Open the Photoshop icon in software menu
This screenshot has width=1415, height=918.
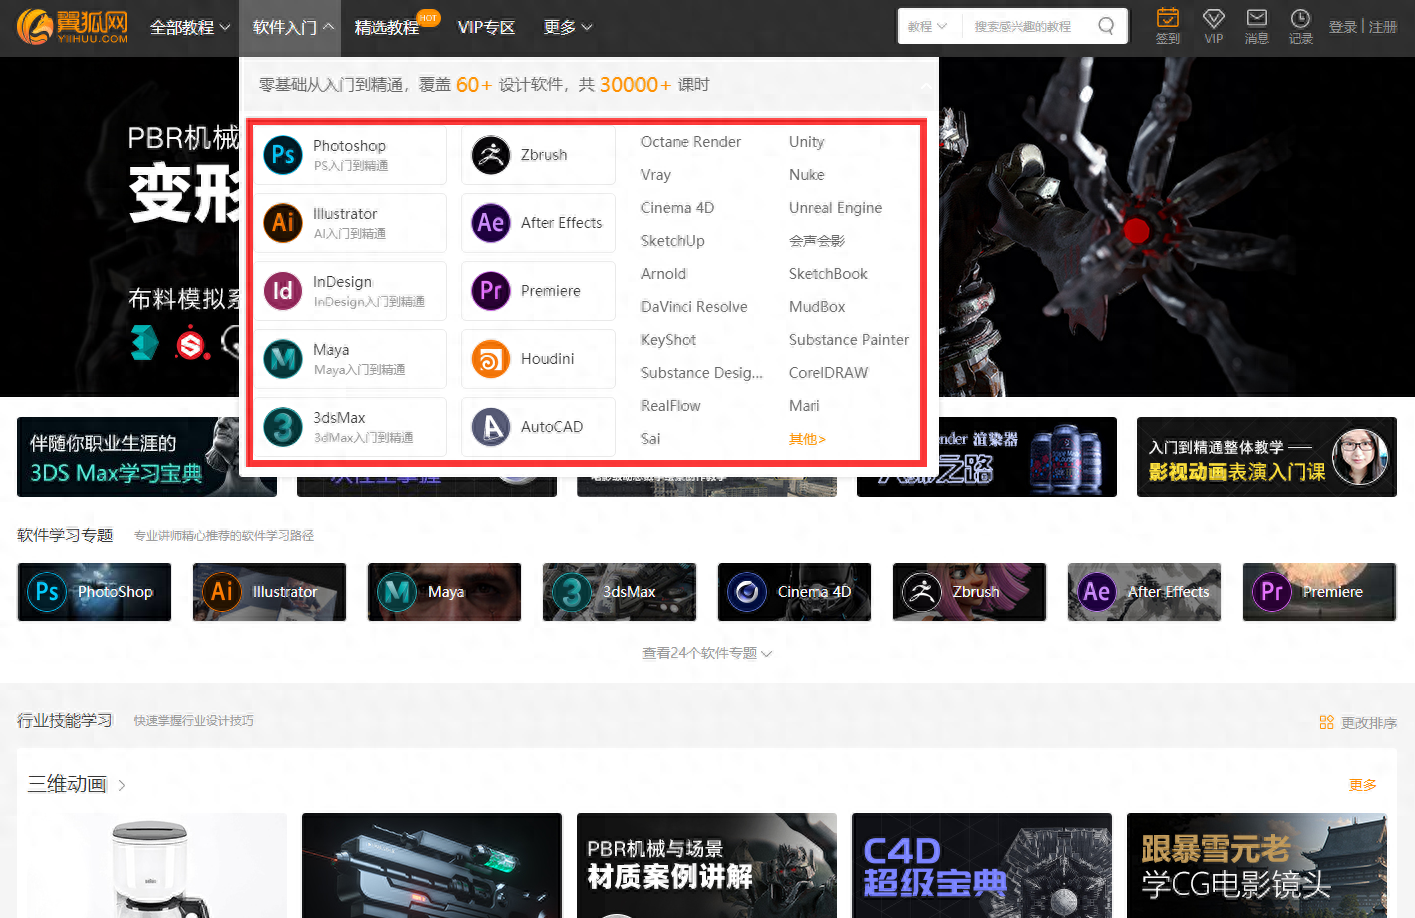[x=283, y=155]
